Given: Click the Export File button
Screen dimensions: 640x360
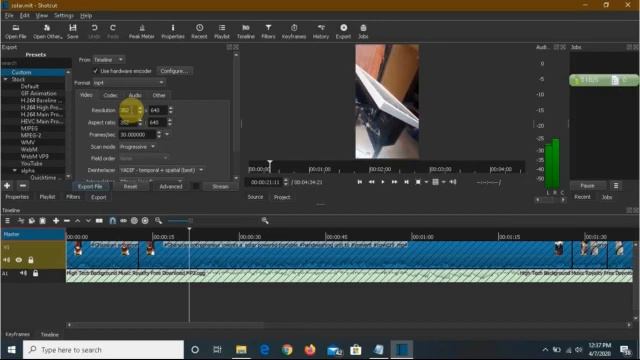Looking at the screenshot, I should click(90, 187).
